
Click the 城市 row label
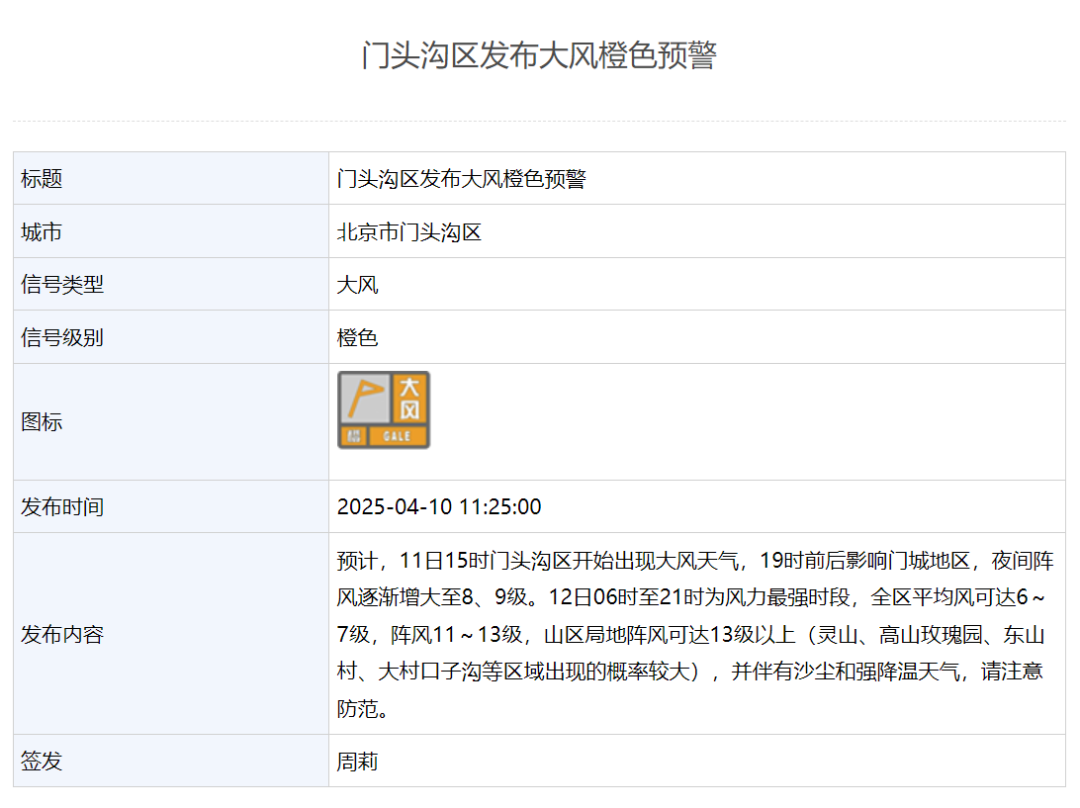pos(42,232)
